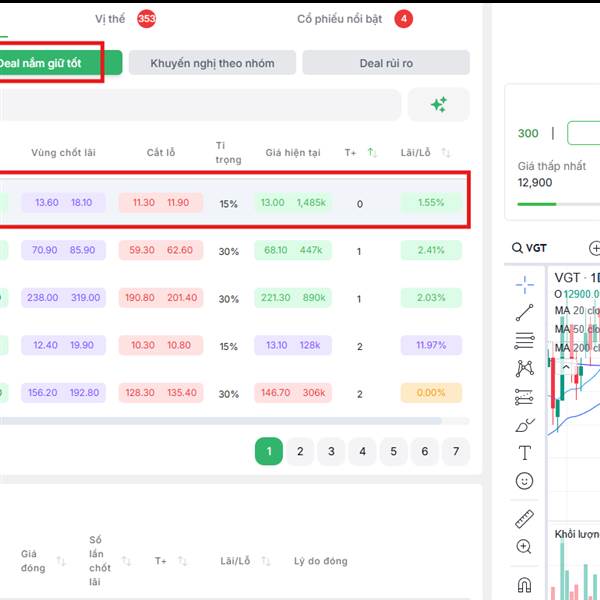This screenshot has height=600, width=600.
Task: Sort the Giá đóng column
Action: click(x=61, y=561)
